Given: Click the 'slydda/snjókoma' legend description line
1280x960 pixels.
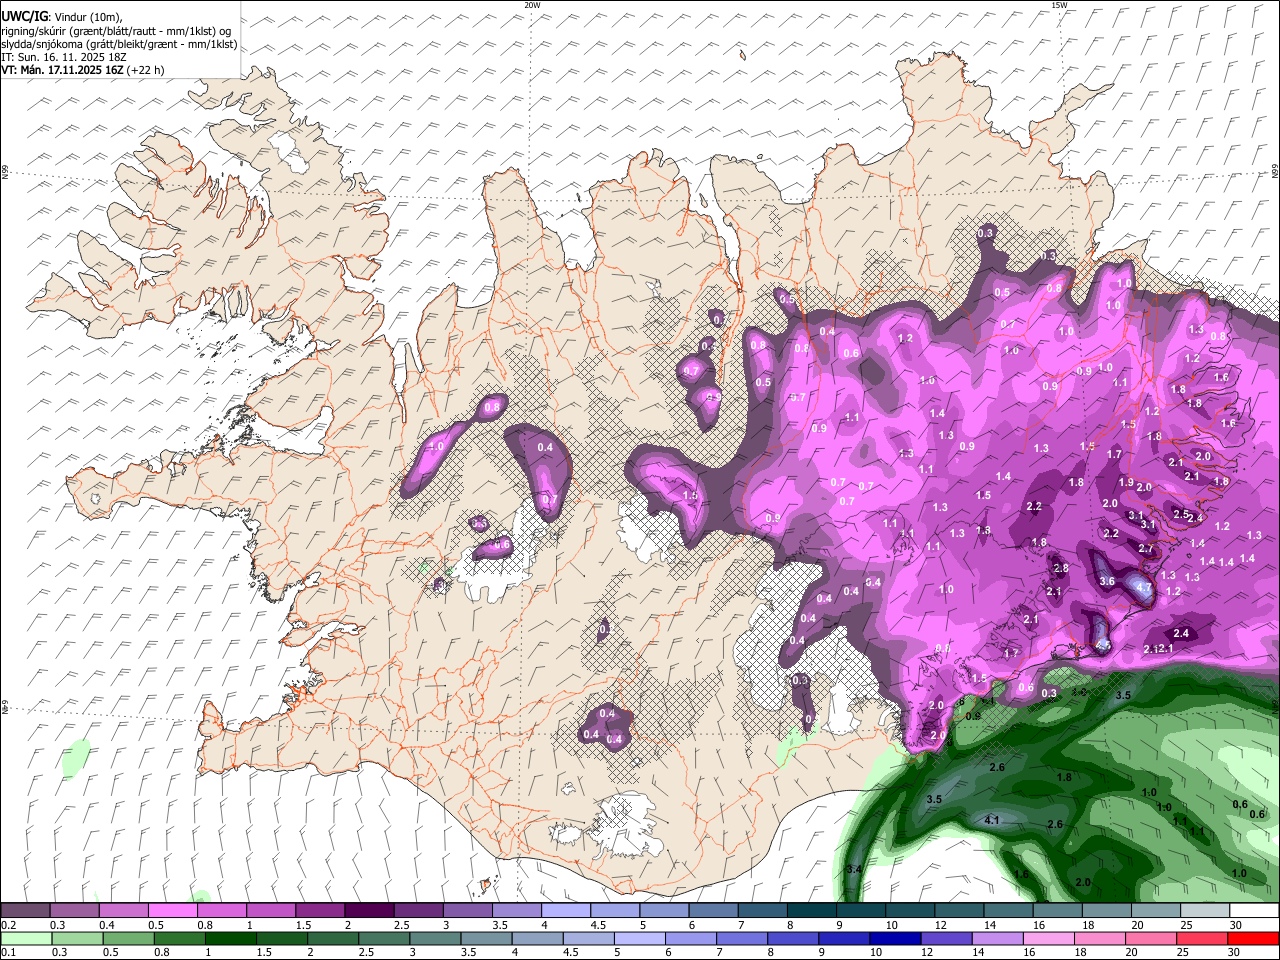Looking at the screenshot, I should 119,44.
